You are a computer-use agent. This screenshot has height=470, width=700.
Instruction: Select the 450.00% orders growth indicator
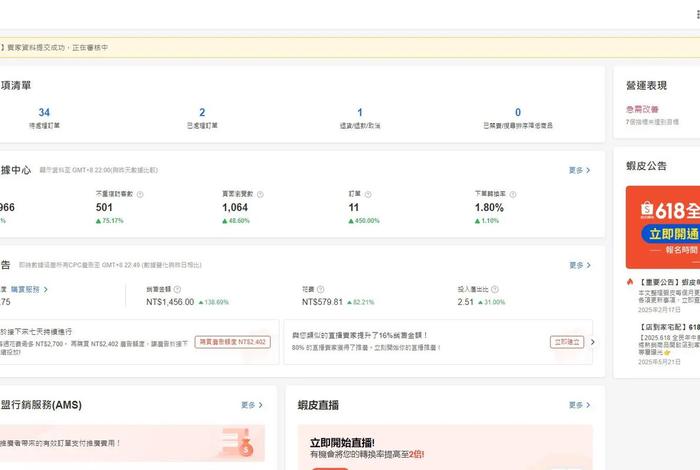(x=364, y=221)
